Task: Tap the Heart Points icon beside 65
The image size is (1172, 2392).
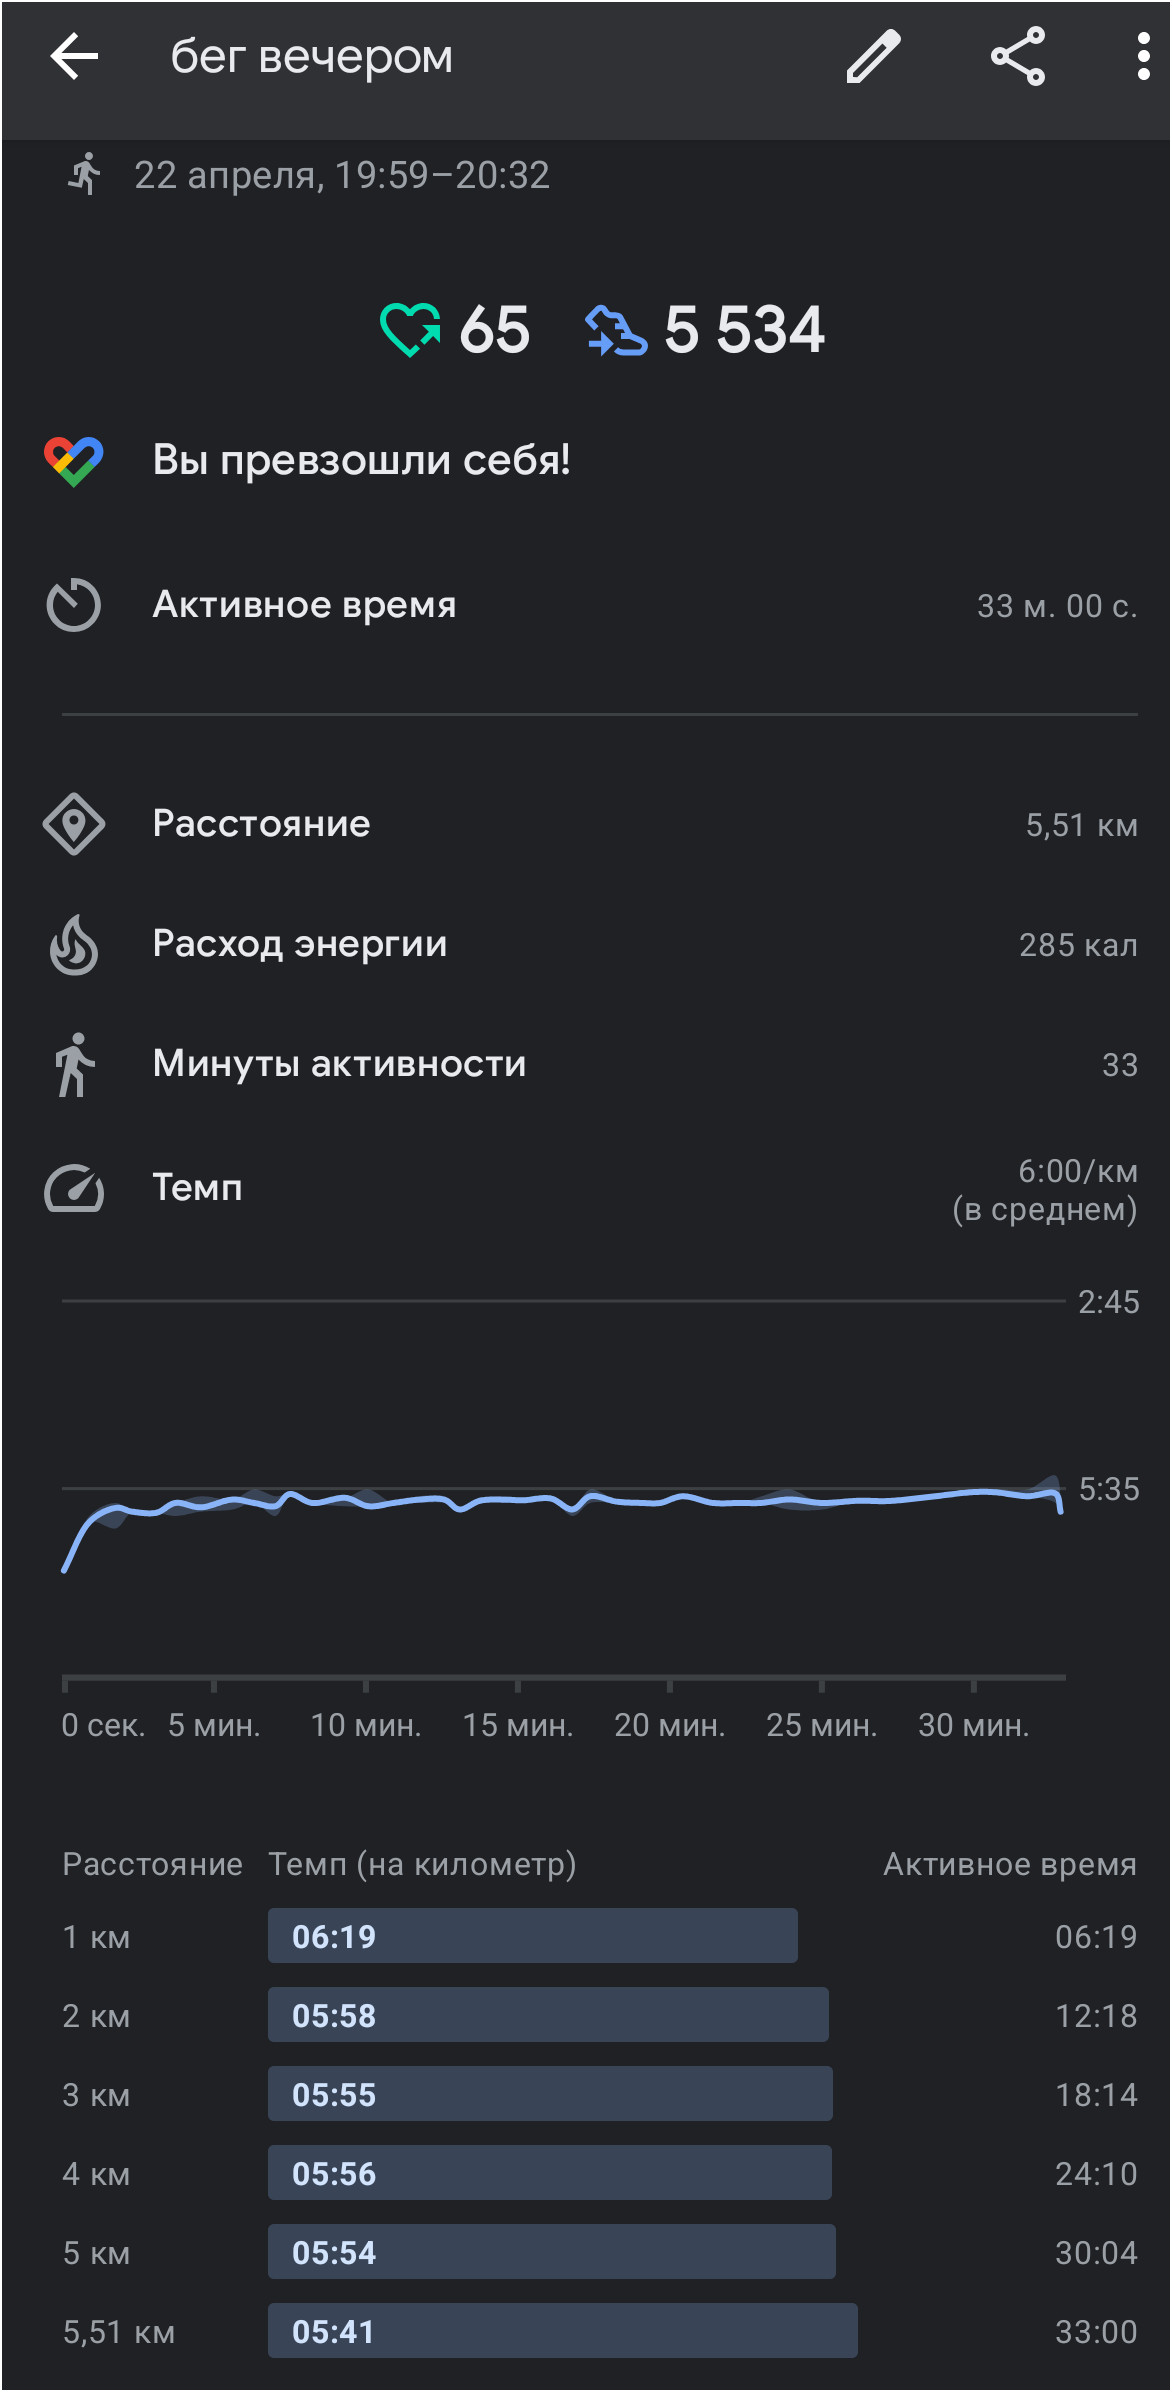Action: (x=410, y=329)
